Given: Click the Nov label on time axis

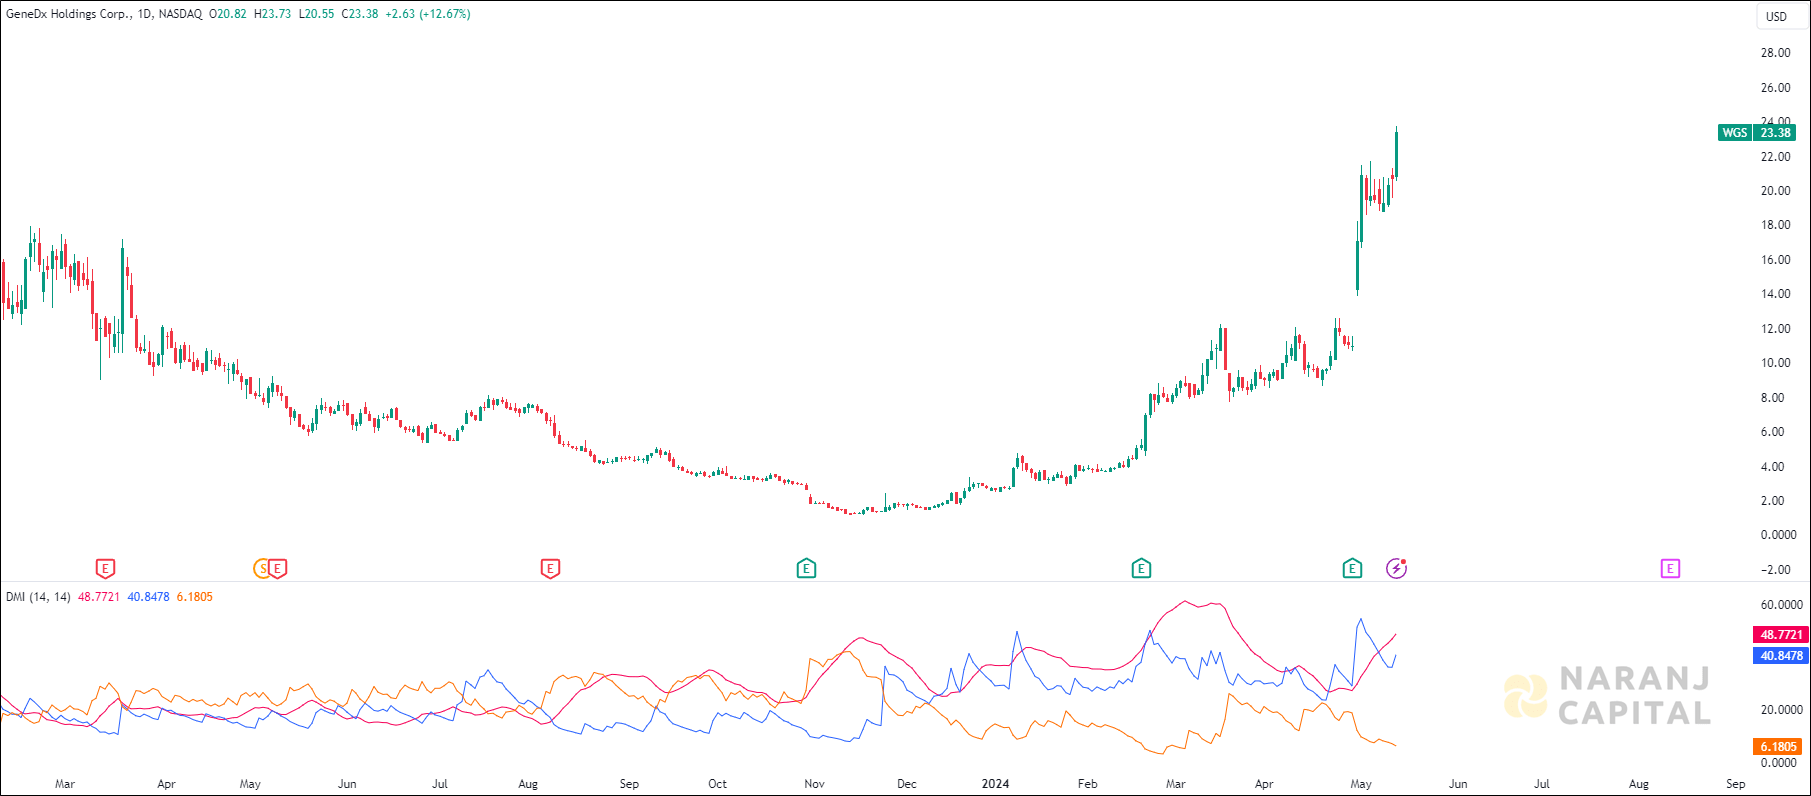Looking at the screenshot, I should click(814, 784).
